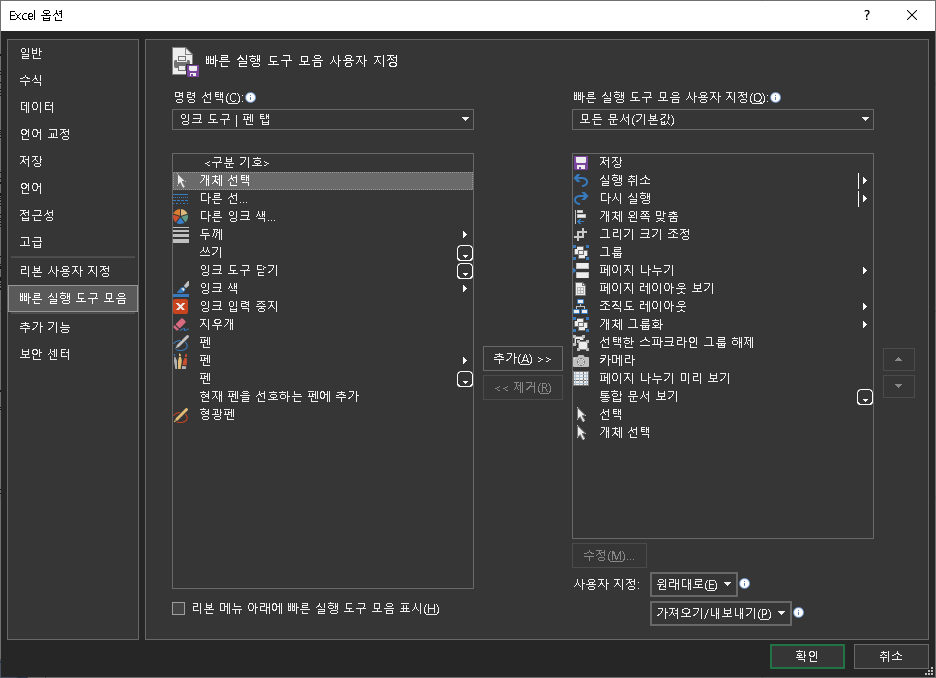Expand the 실행 취소 split arrow
The height and width of the screenshot is (678, 936).
[863, 180]
